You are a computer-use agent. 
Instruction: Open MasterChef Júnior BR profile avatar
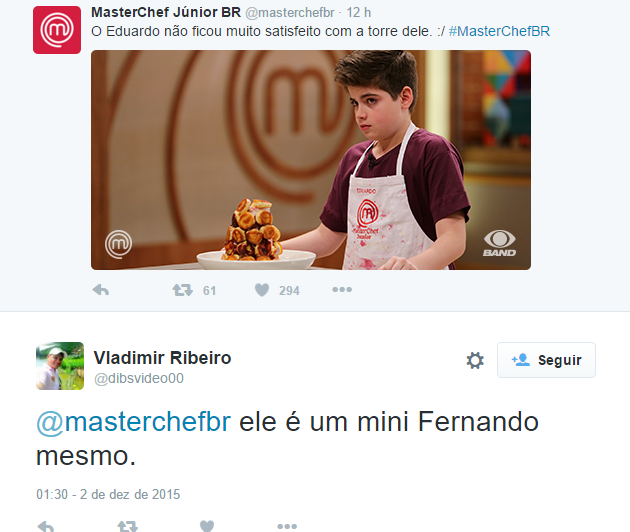point(57,30)
